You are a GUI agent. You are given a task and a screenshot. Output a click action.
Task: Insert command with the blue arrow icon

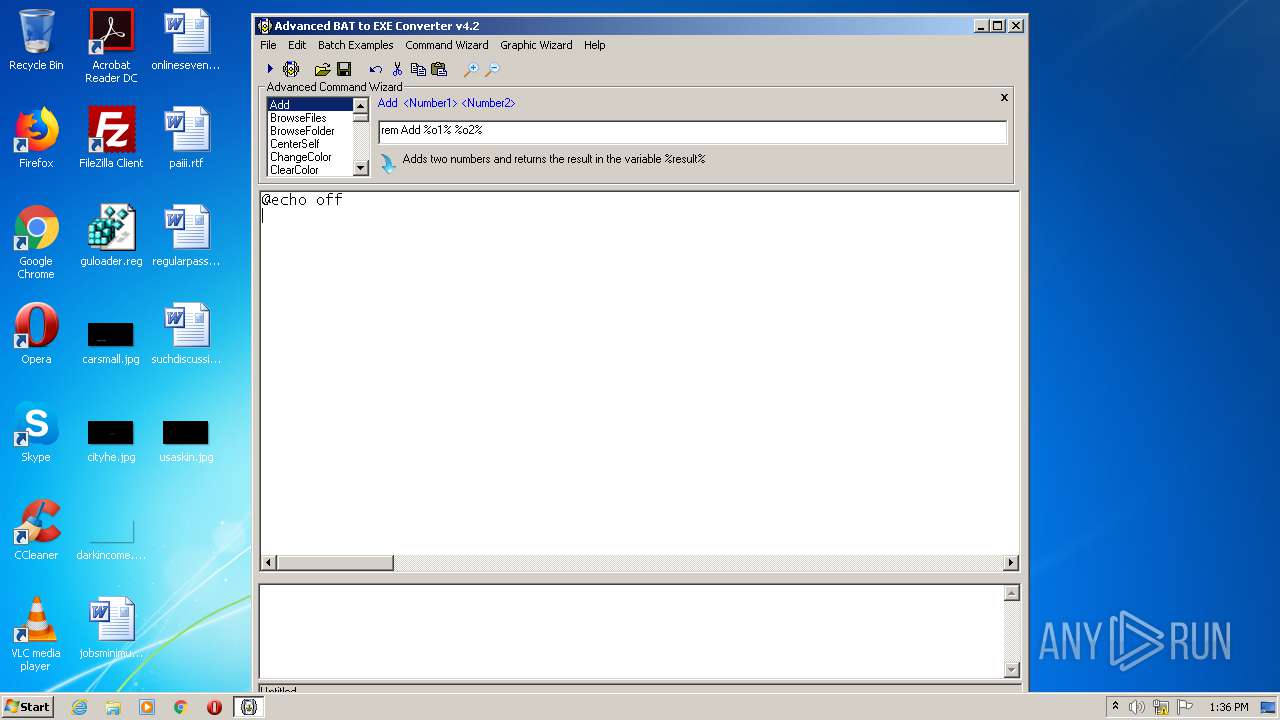point(388,162)
